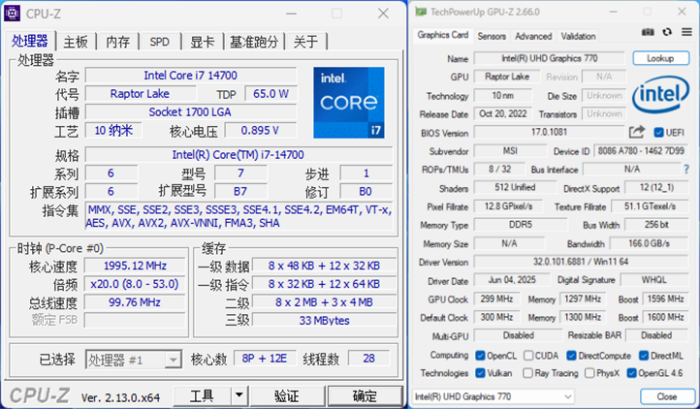Click the Intel Core i7 logo badge
700x409 pixels.
pyautogui.click(x=349, y=103)
